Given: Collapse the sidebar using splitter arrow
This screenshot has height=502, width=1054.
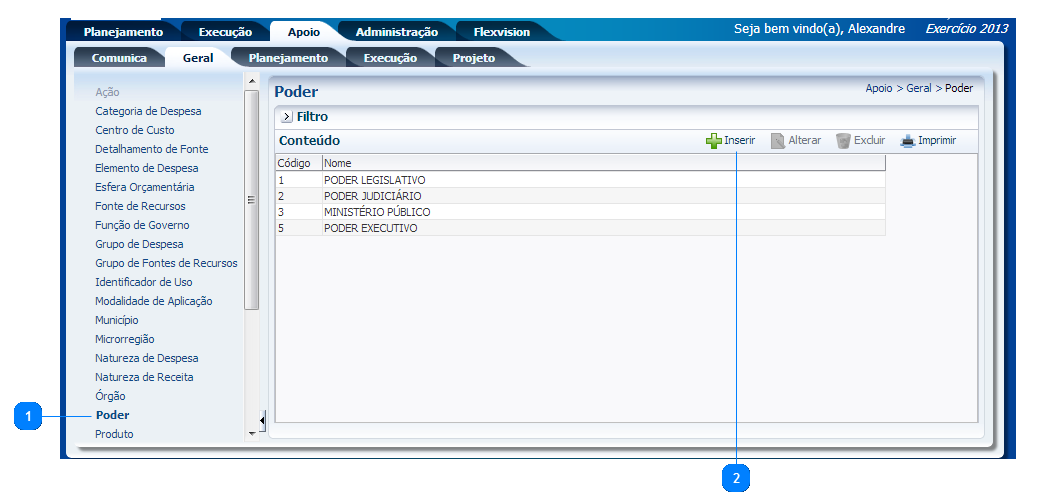Looking at the screenshot, I should [262, 421].
